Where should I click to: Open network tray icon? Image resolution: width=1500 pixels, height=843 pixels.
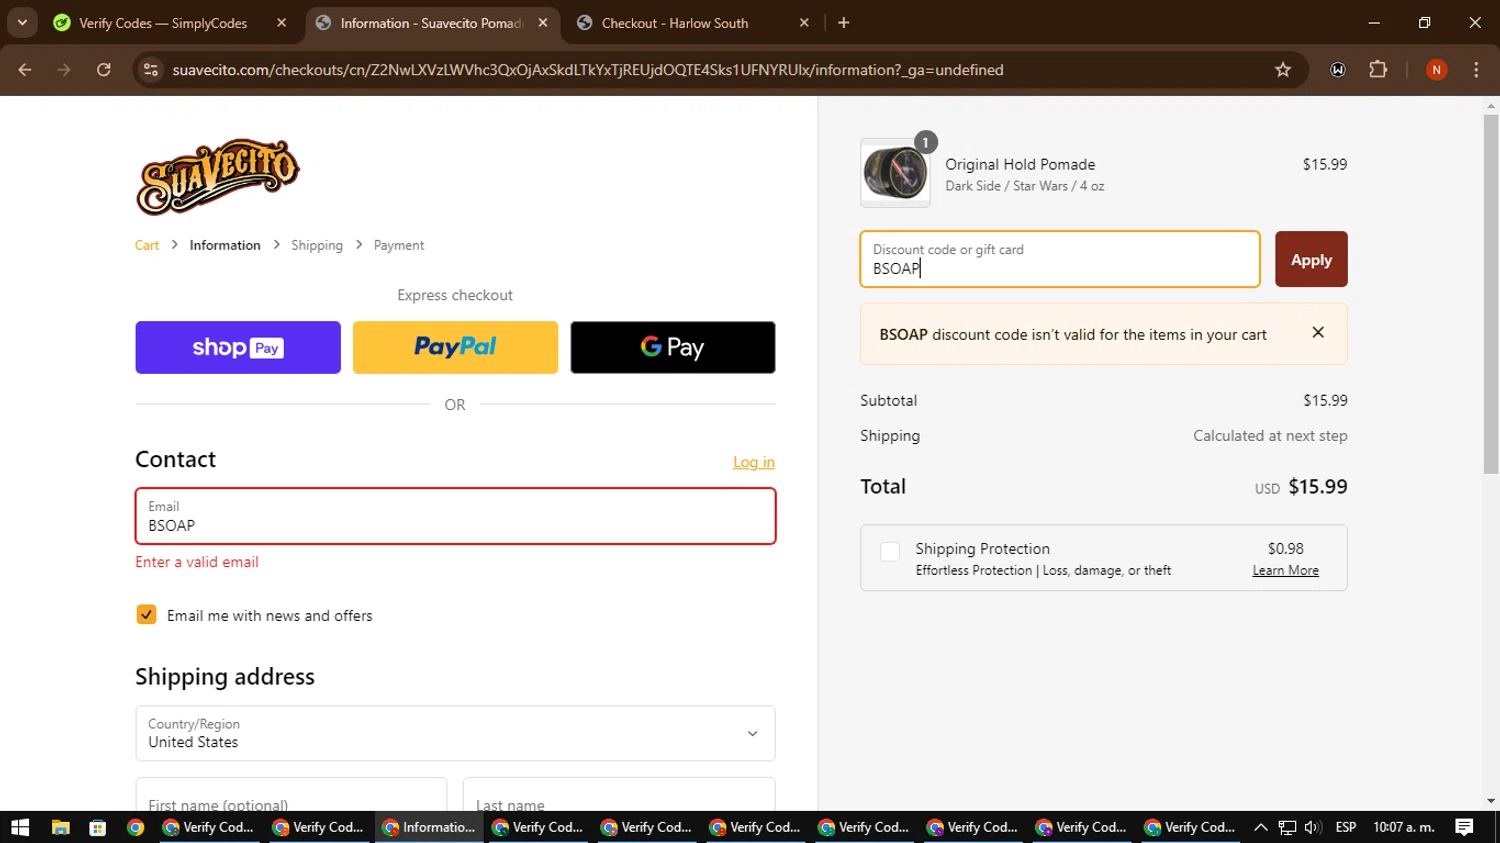(x=1287, y=827)
